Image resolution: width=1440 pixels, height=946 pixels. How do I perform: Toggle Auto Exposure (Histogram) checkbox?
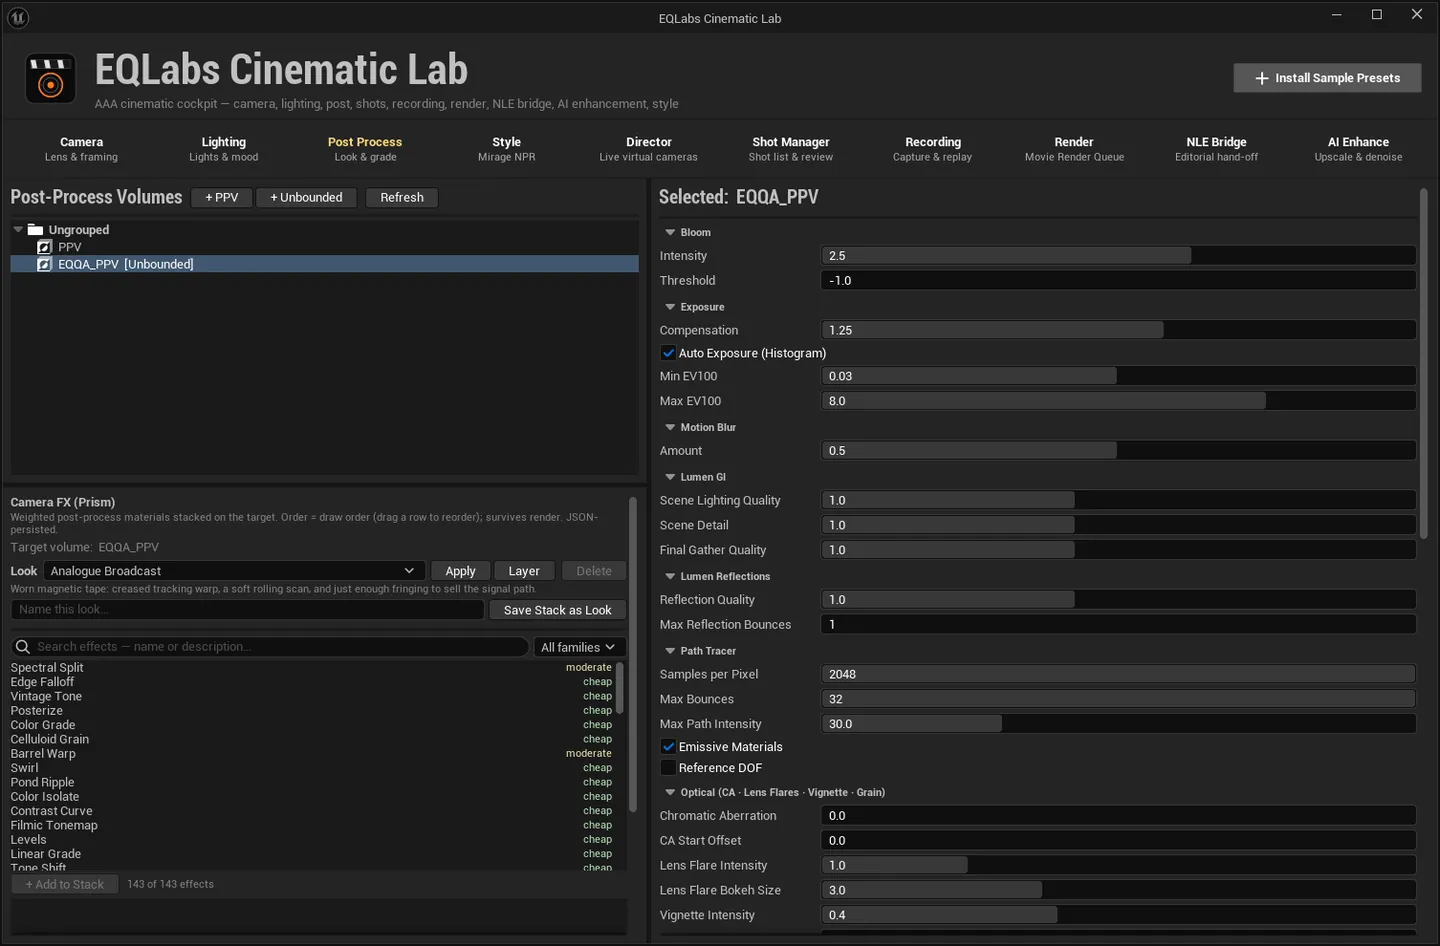click(668, 353)
